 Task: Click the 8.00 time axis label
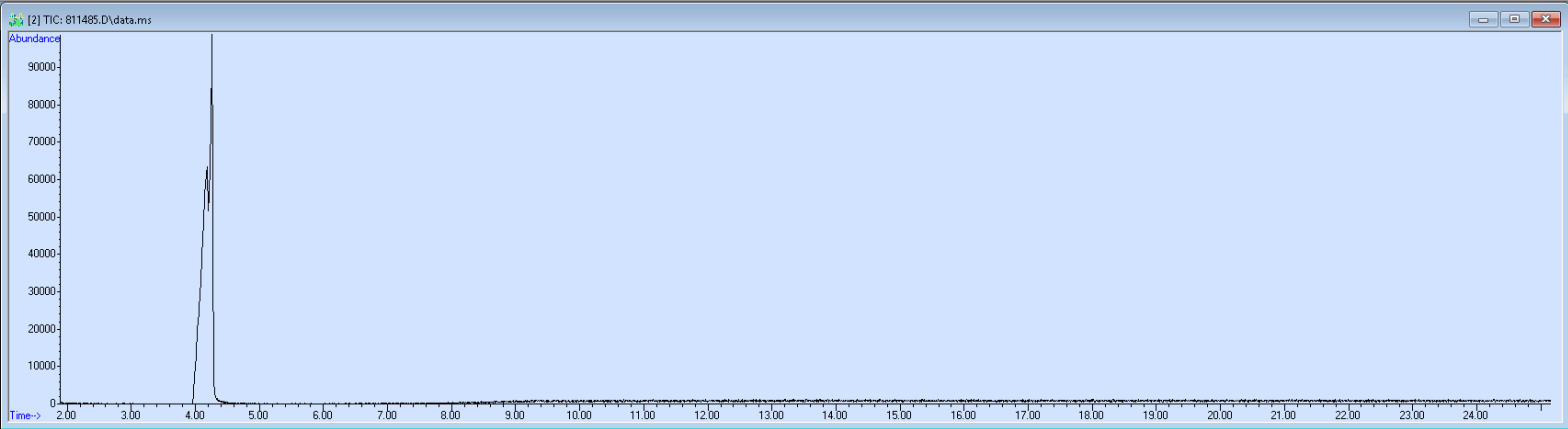(x=450, y=414)
